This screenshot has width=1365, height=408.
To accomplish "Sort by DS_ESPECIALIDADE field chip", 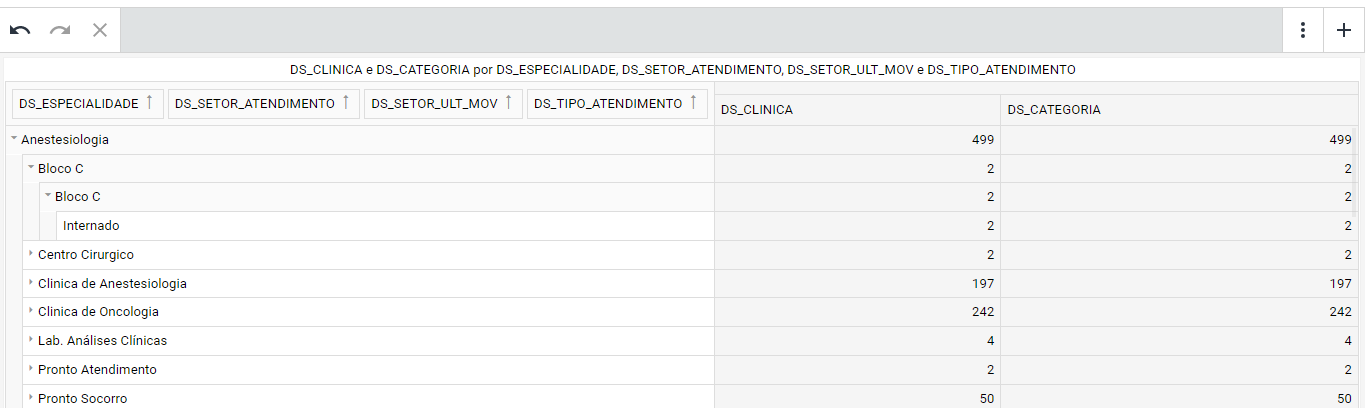I will pos(86,104).
